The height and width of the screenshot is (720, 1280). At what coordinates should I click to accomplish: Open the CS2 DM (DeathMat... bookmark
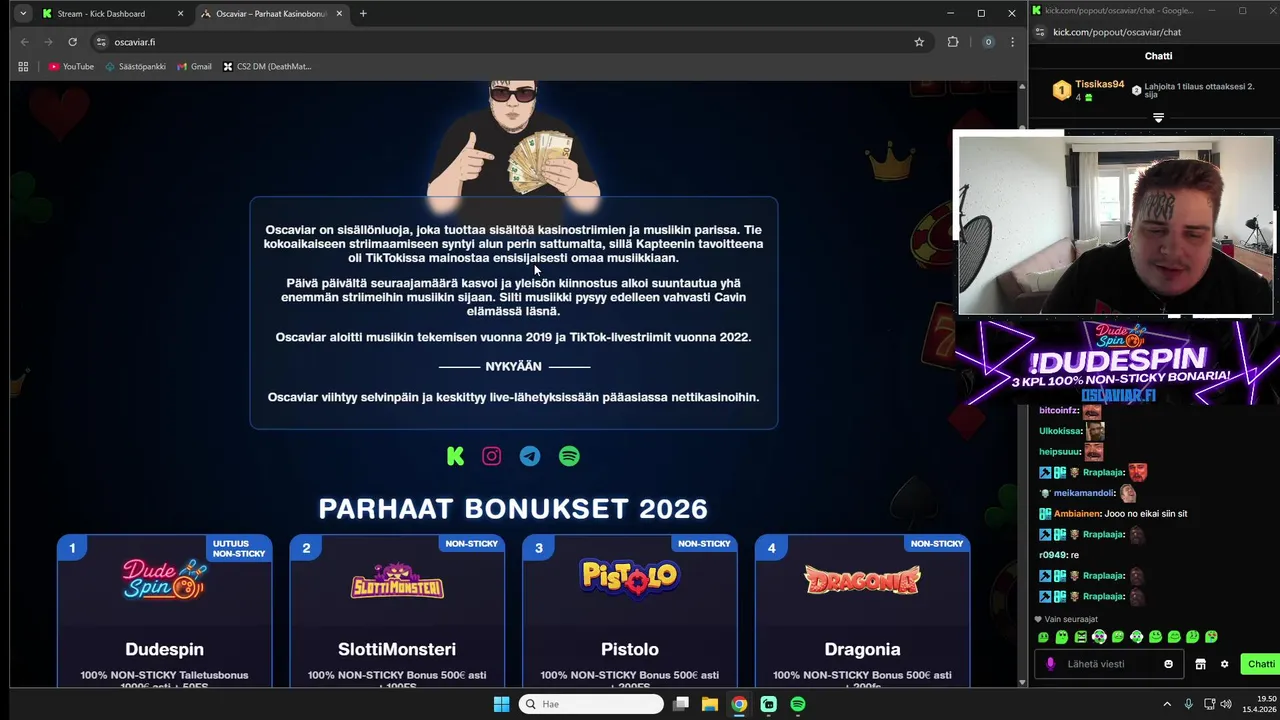tap(267, 67)
